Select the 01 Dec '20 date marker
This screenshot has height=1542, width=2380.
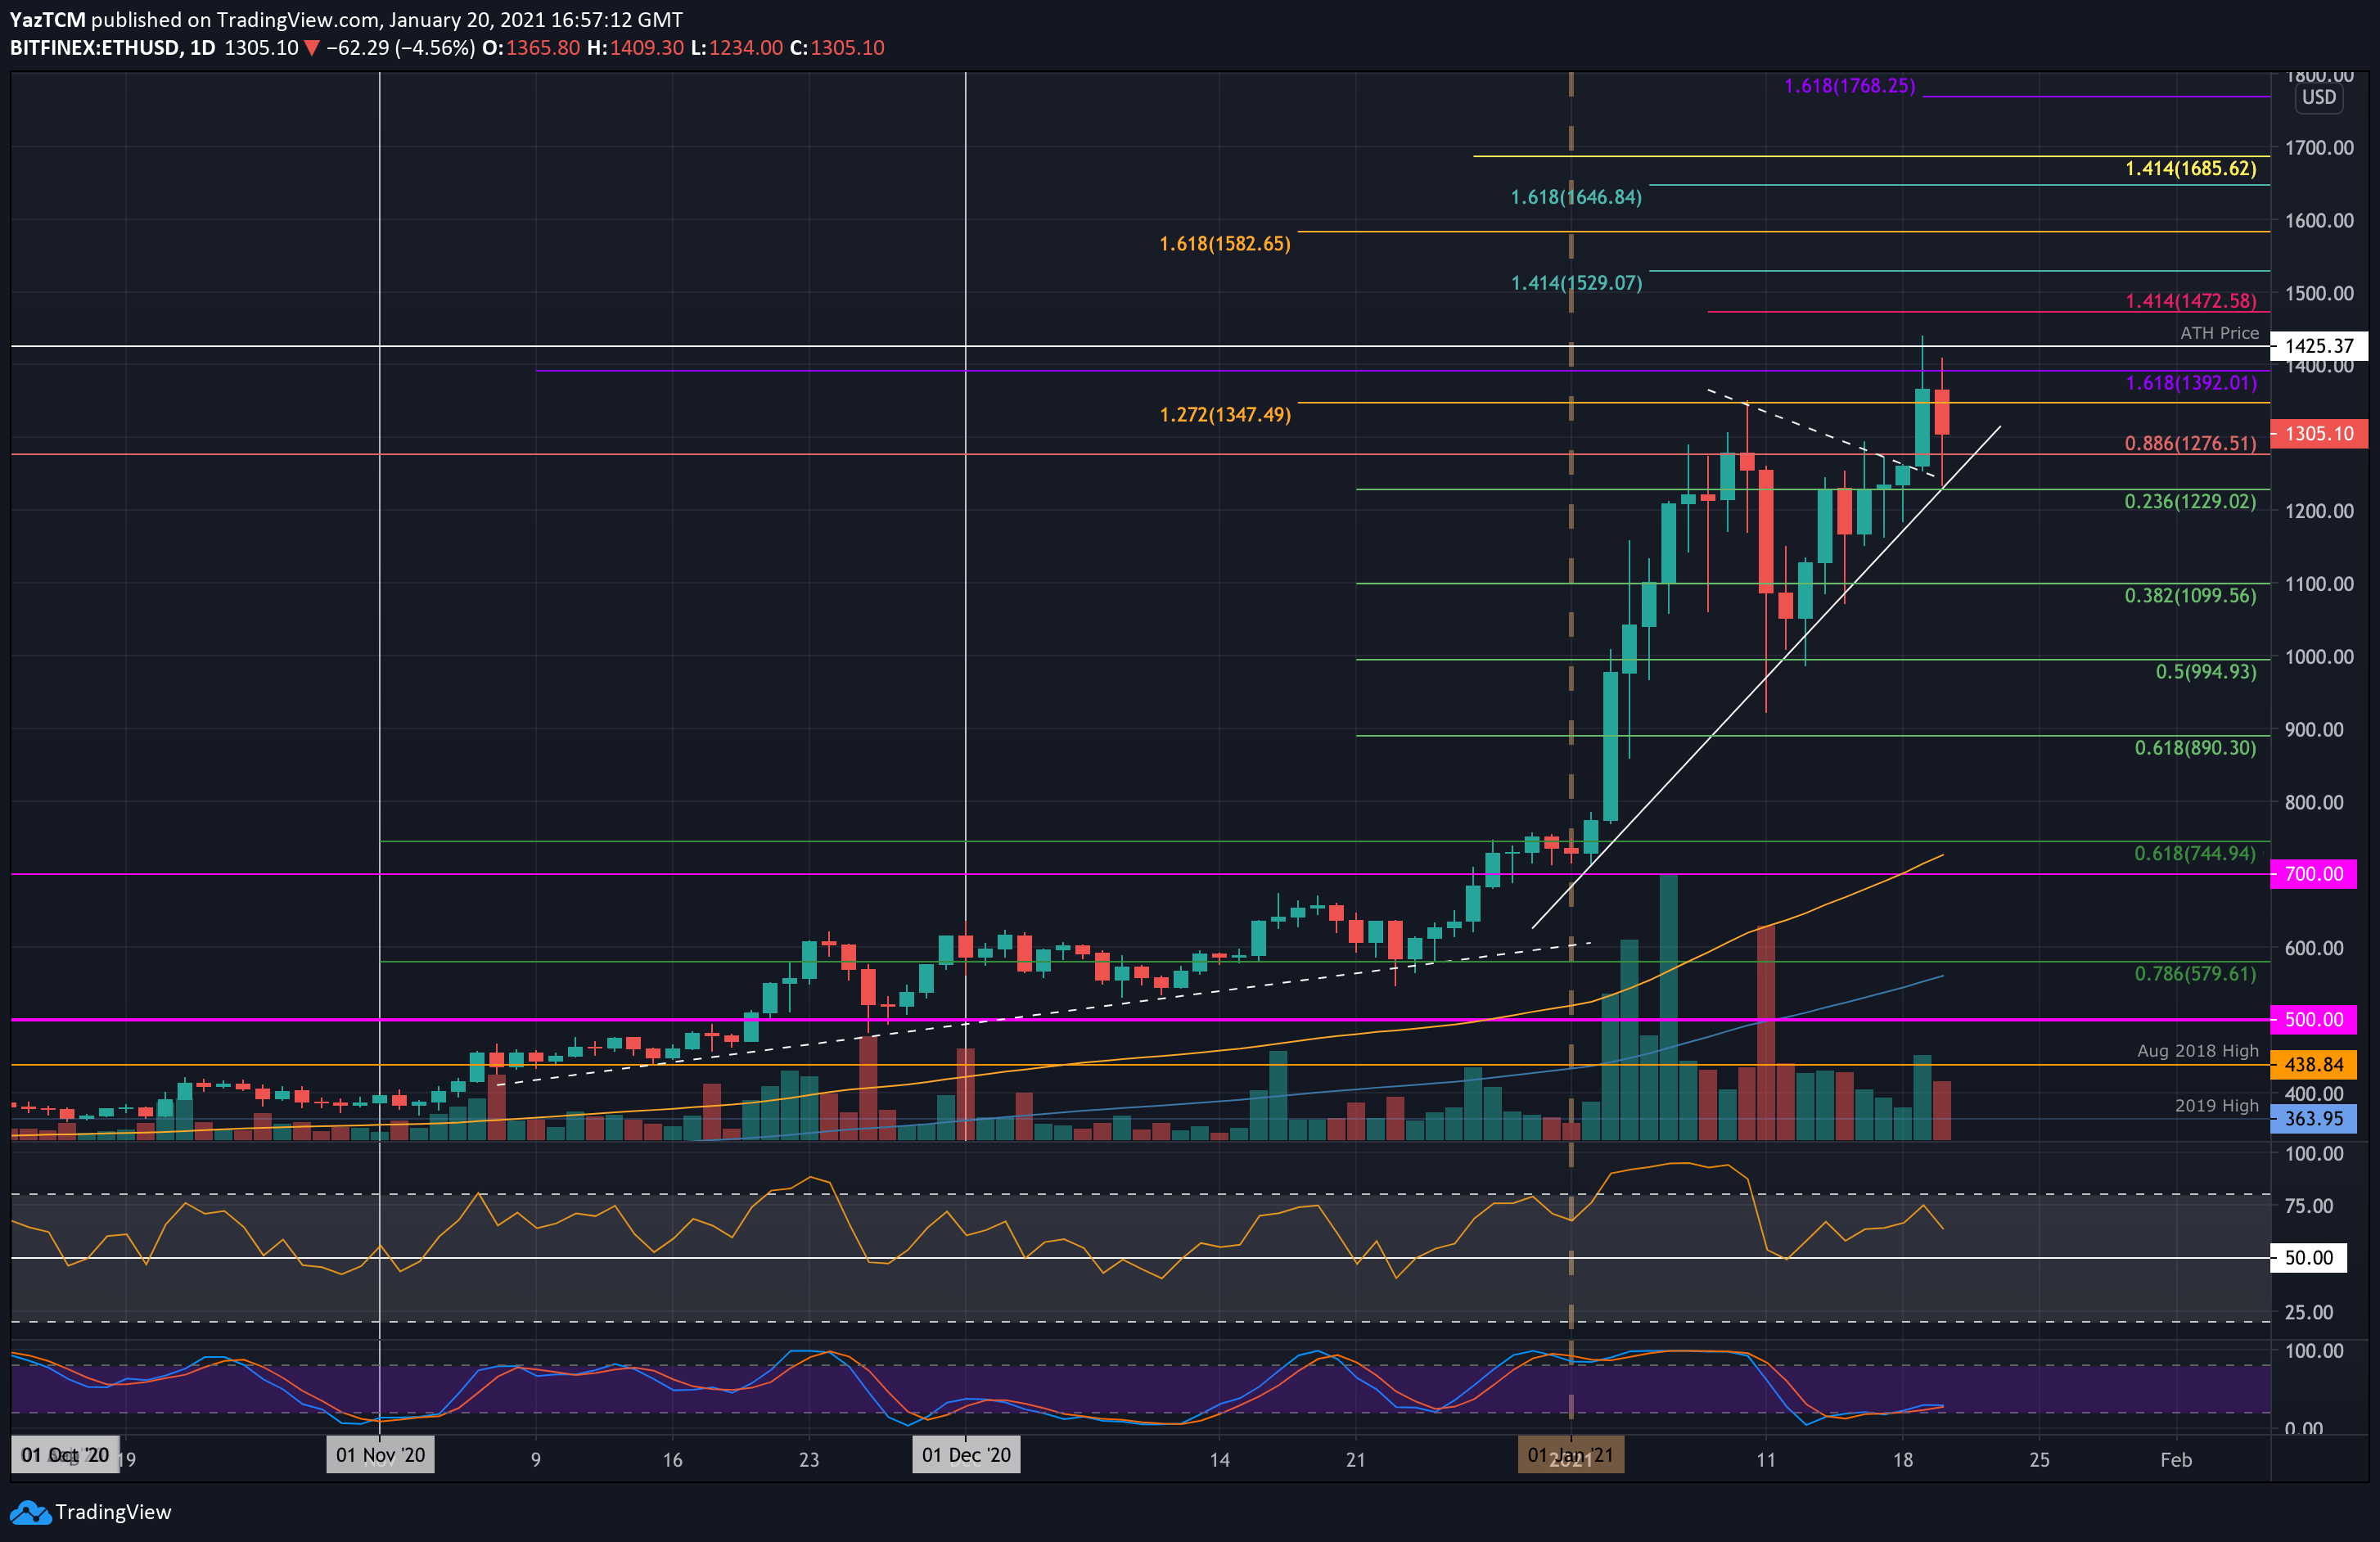click(x=966, y=1455)
